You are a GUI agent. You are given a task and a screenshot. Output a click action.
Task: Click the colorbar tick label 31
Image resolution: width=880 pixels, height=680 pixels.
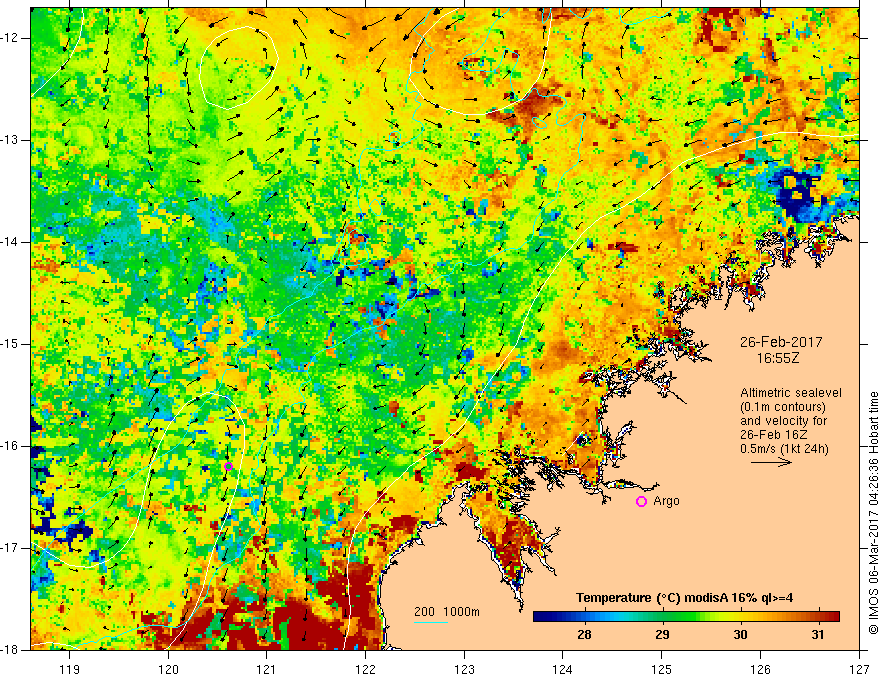(x=818, y=635)
